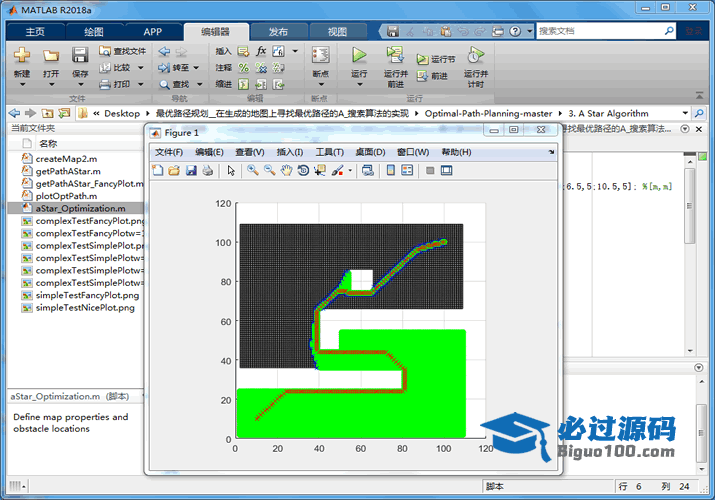
Task: Open Figure 1 文件(F) menu
Action: 169,152
